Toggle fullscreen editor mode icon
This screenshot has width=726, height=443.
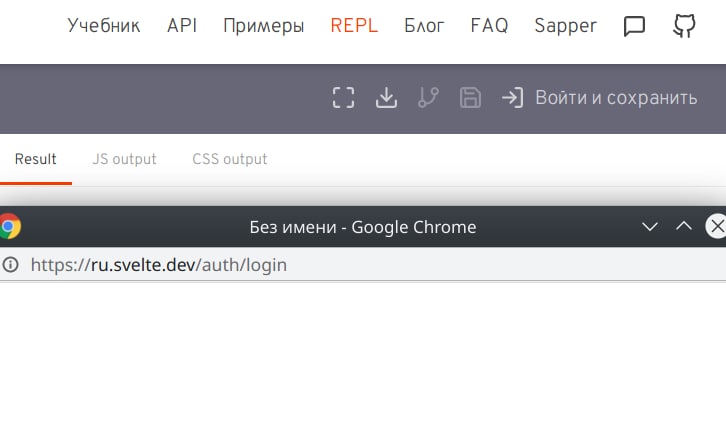(344, 98)
